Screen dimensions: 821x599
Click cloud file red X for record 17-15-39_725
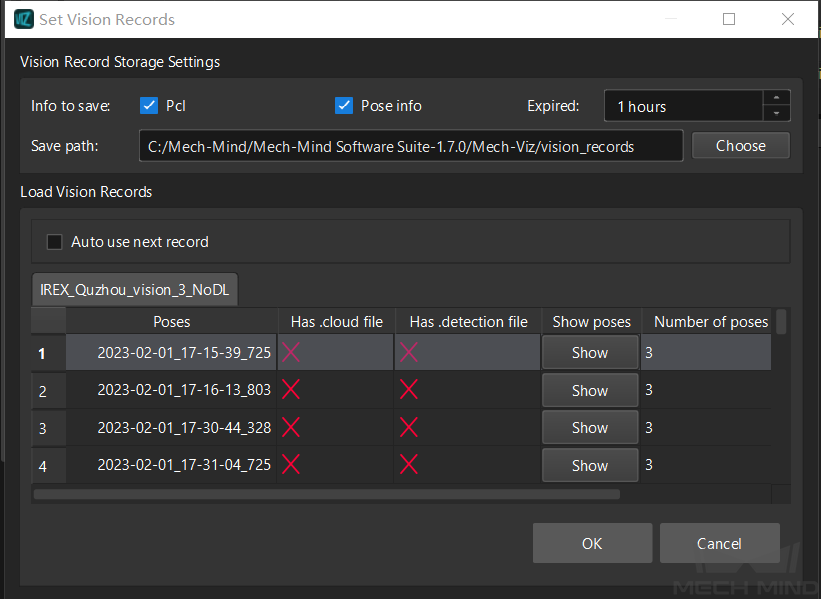[x=291, y=352]
